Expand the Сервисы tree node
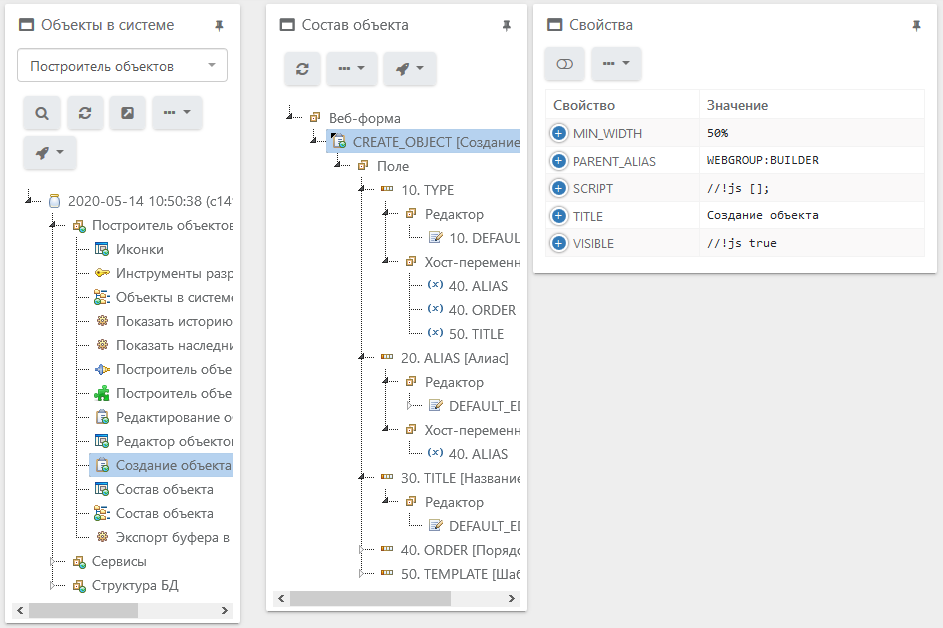 (x=53, y=562)
